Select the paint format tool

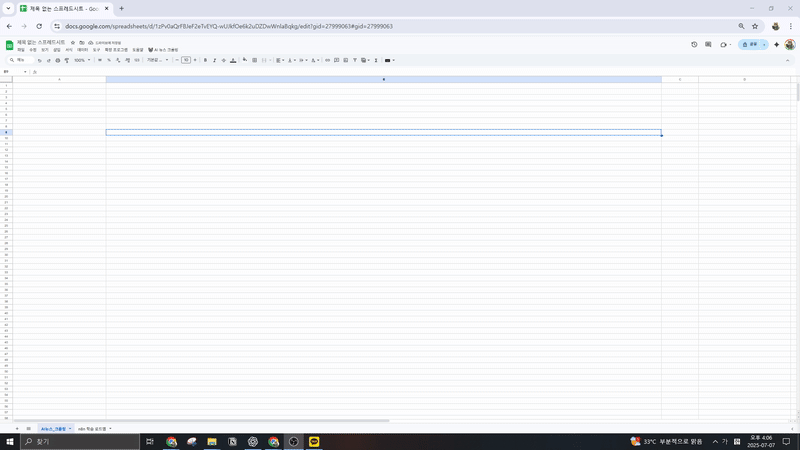pos(67,60)
